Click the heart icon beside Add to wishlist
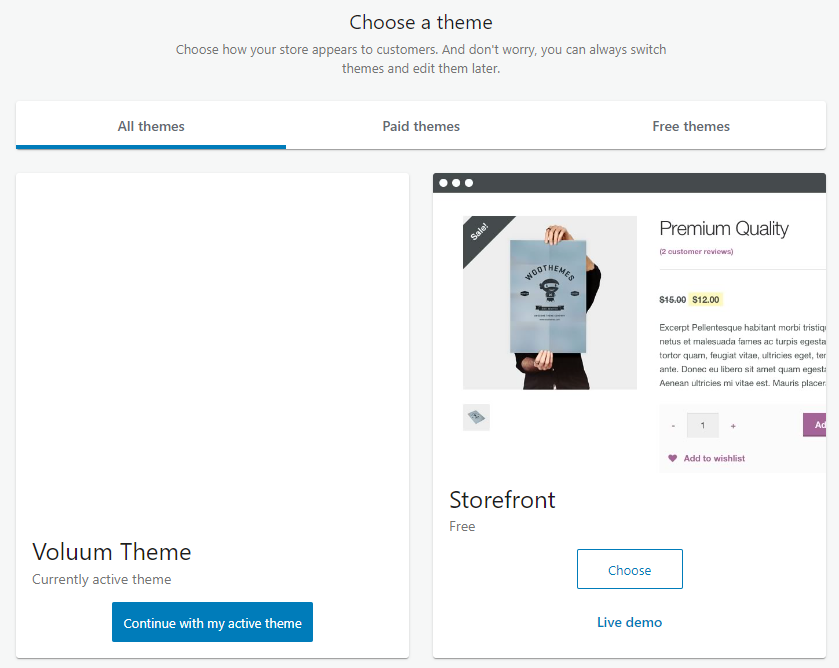Viewport: 839px width, 668px height. pyautogui.click(x=672, y=458)
